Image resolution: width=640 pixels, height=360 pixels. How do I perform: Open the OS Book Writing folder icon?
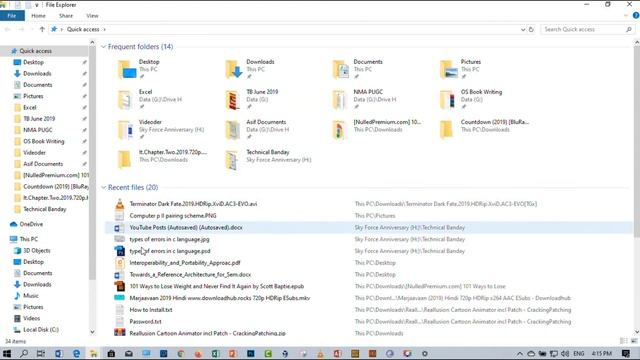(447, 99)
